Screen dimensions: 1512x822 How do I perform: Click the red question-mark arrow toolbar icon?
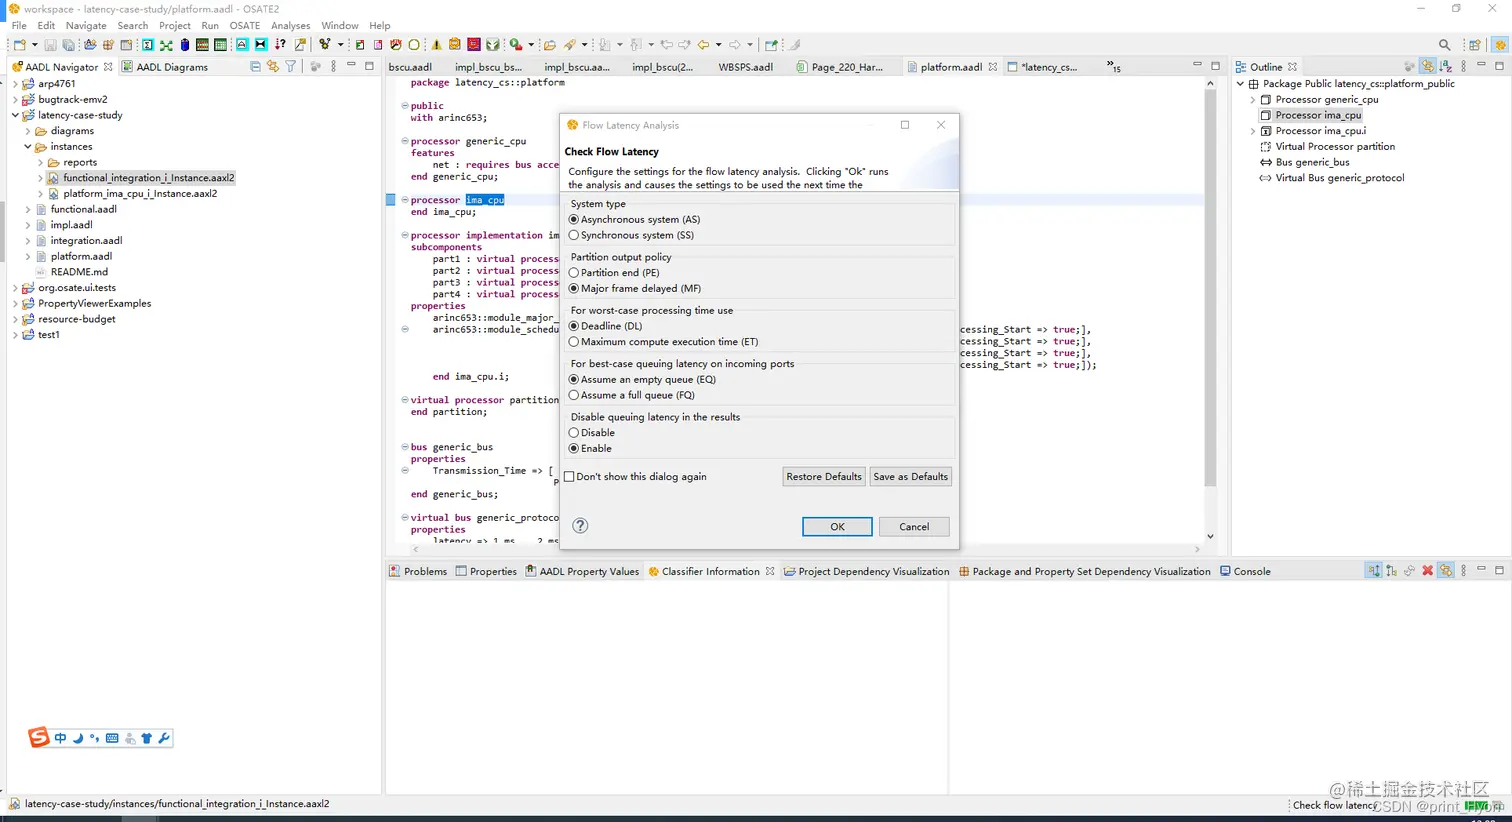point(280,45)
